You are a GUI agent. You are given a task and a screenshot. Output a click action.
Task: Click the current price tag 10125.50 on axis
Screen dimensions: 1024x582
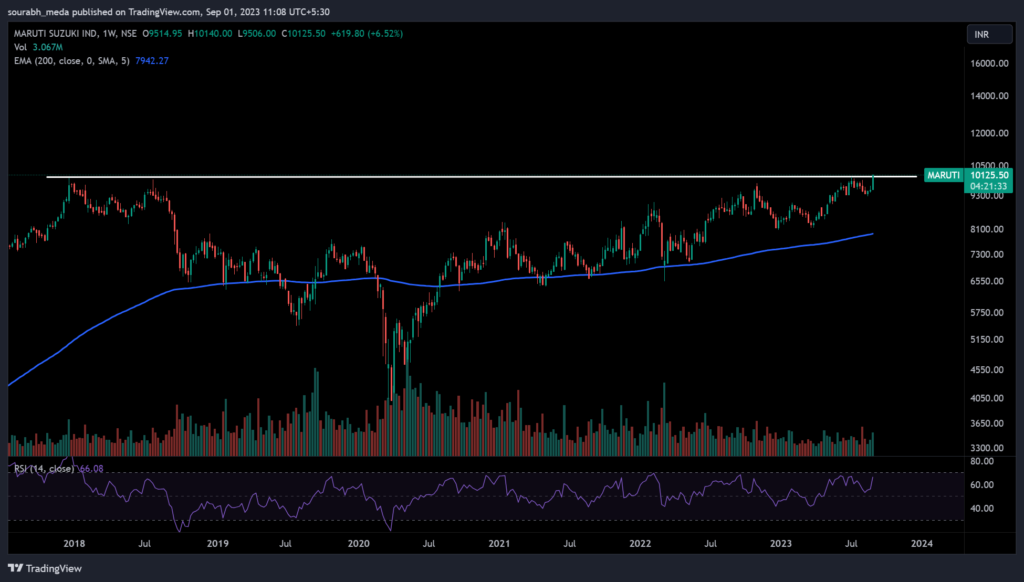tap(989, 175)
